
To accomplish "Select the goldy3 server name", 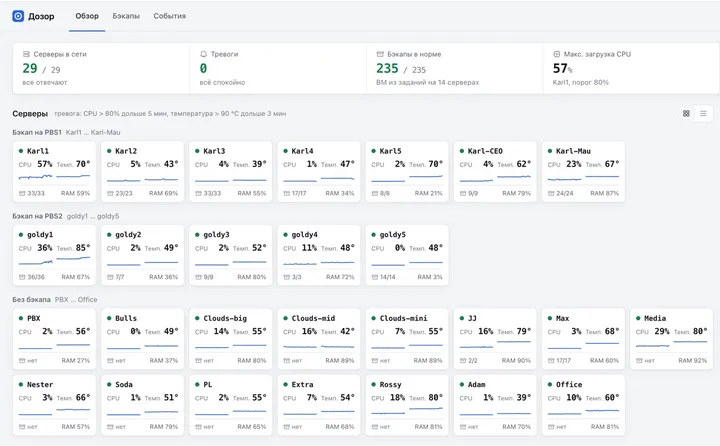I will pos(216,235).
